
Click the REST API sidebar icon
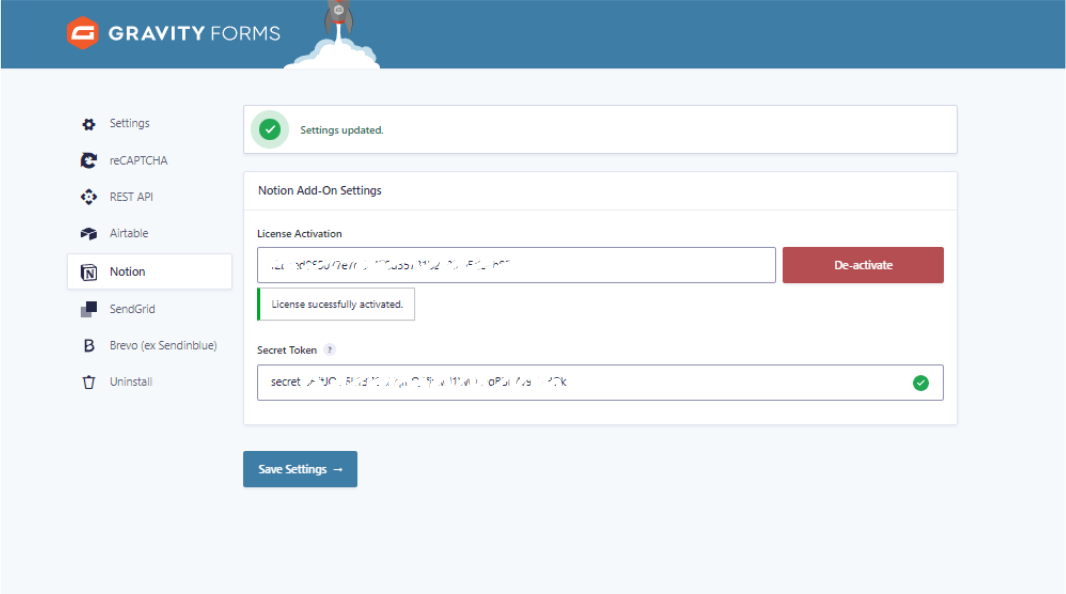88,197
